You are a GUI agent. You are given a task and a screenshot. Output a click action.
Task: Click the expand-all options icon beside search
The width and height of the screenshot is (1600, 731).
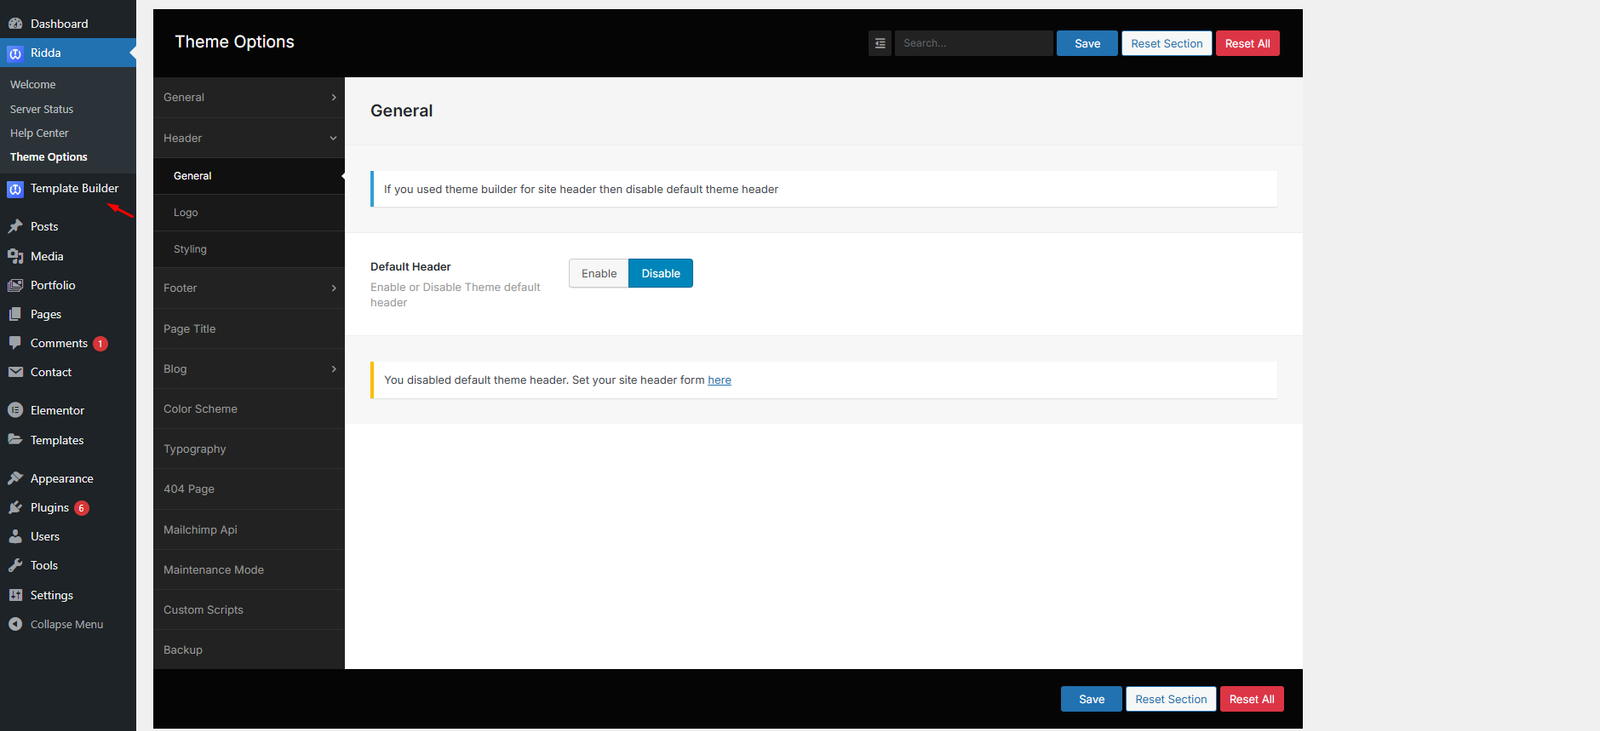(x=880, y=43)
